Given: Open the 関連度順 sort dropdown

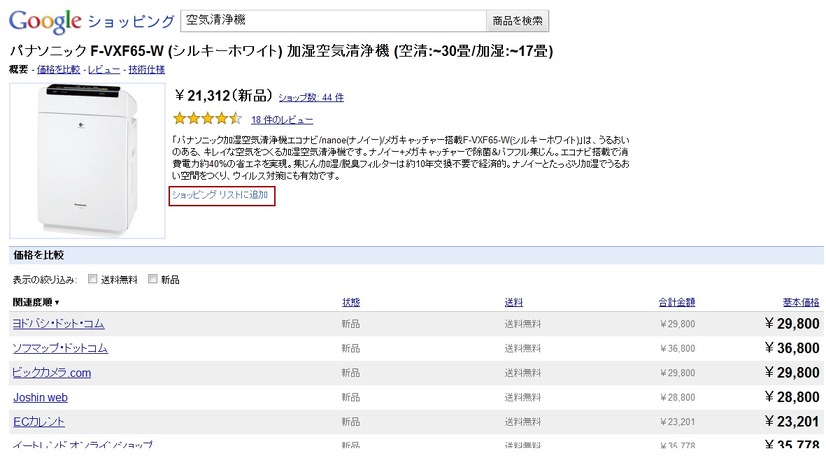Looking at the screenshot, I should pyautogui.click(x=36, y=302).
